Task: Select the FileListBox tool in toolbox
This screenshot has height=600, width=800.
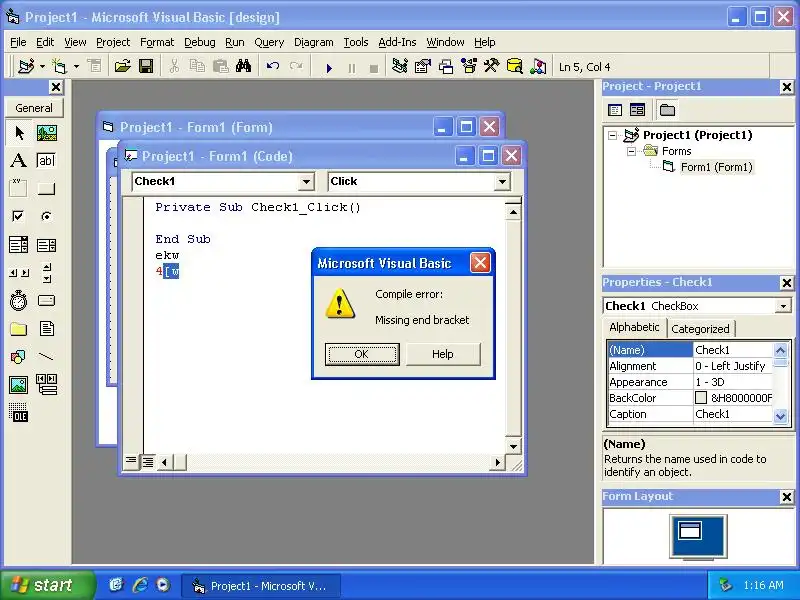Action: (46, 329)
